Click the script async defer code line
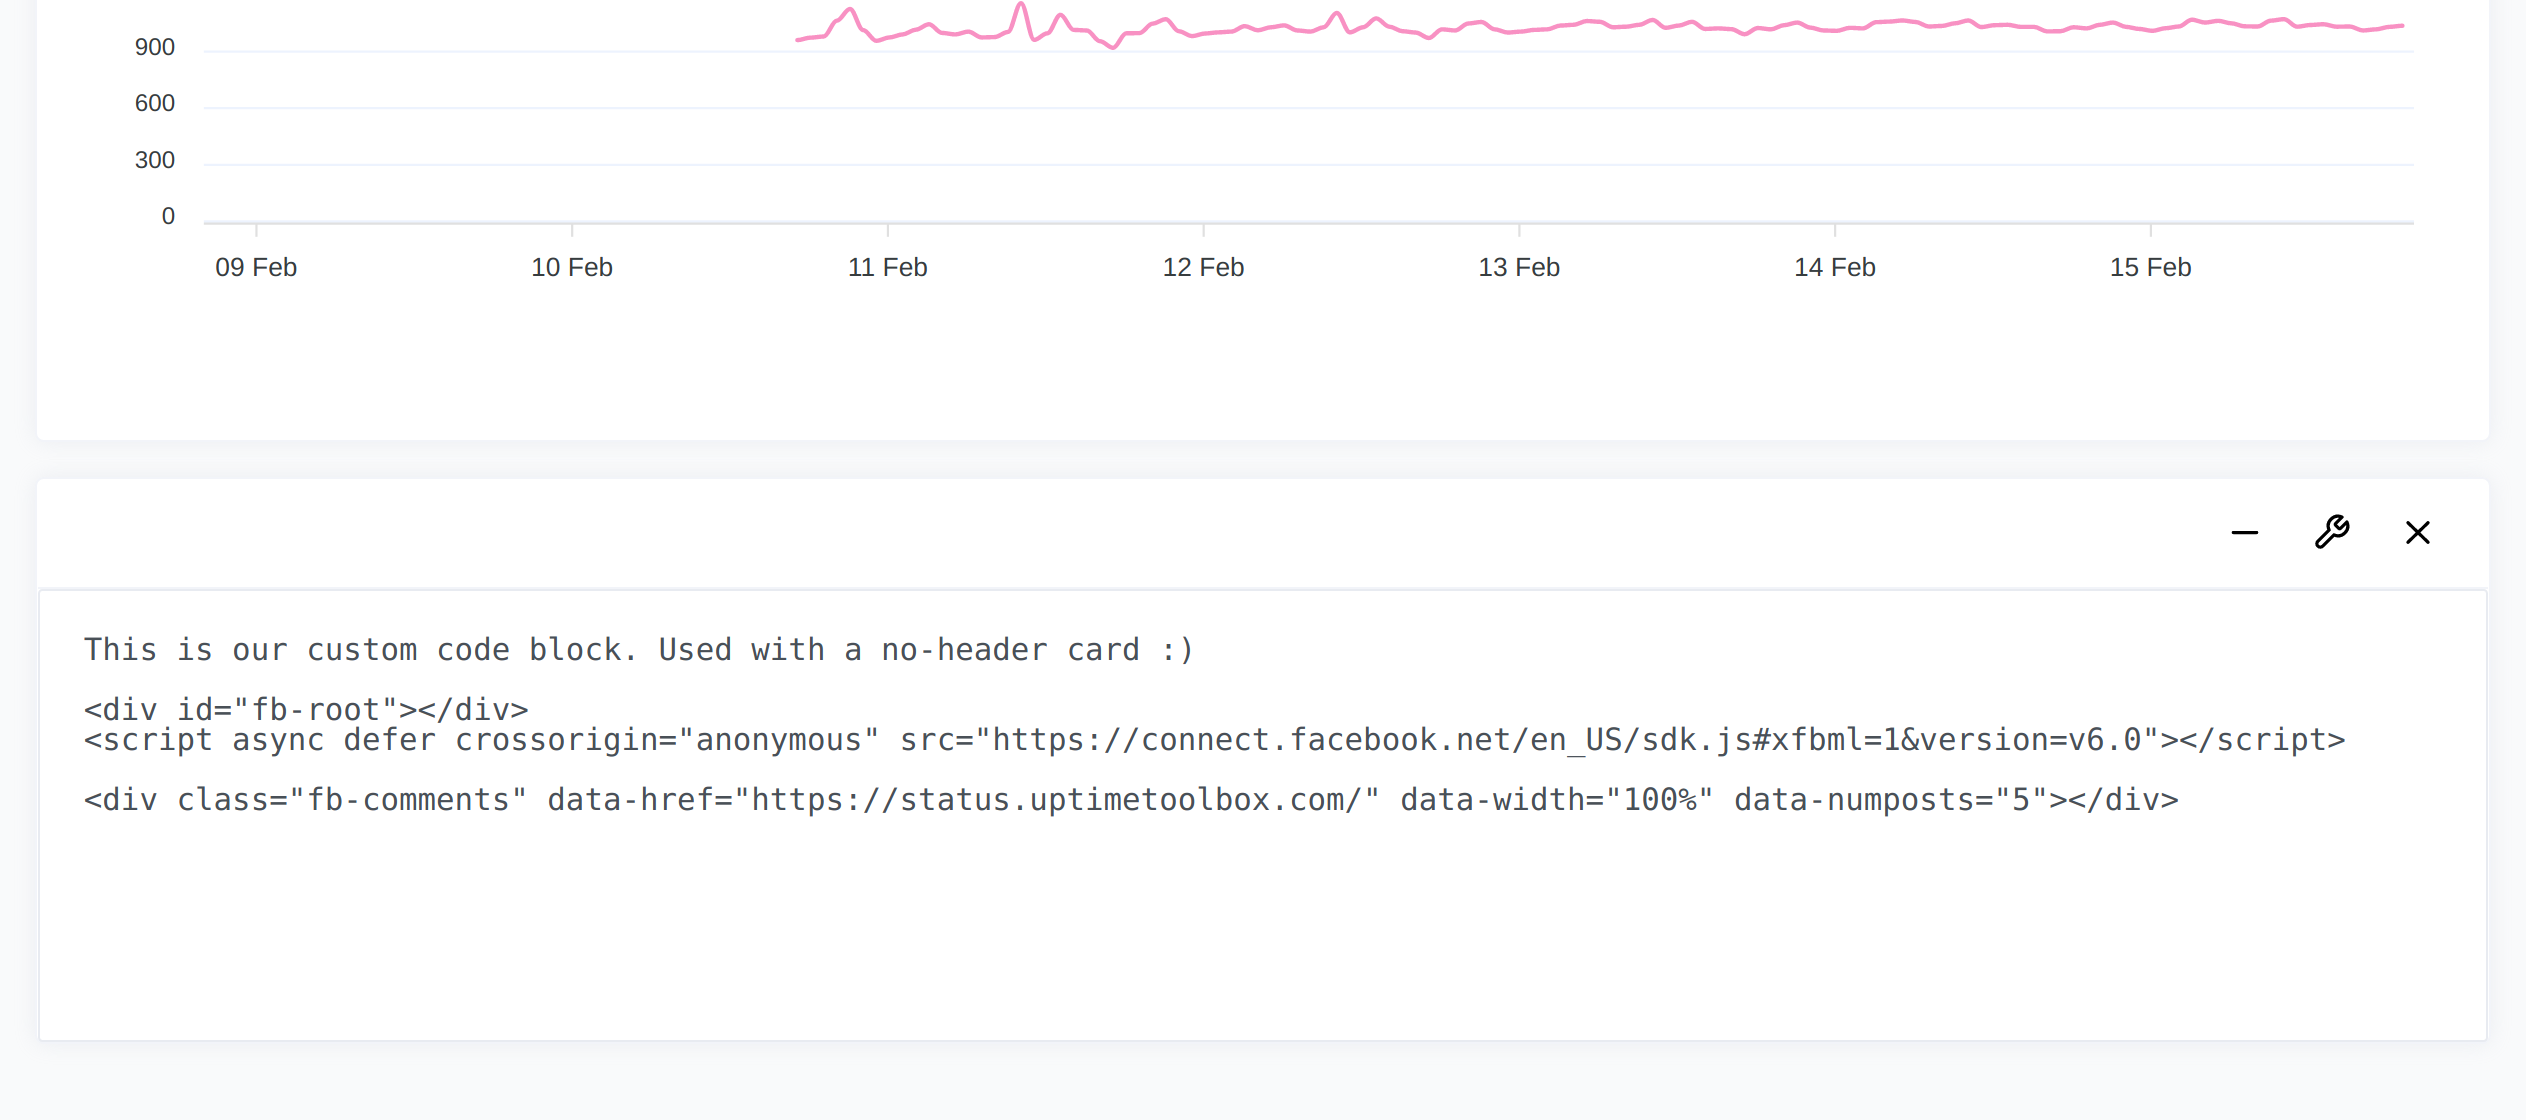Image resolution: width=2526 pixels, height=1120 pixels. pos(1214,740)
